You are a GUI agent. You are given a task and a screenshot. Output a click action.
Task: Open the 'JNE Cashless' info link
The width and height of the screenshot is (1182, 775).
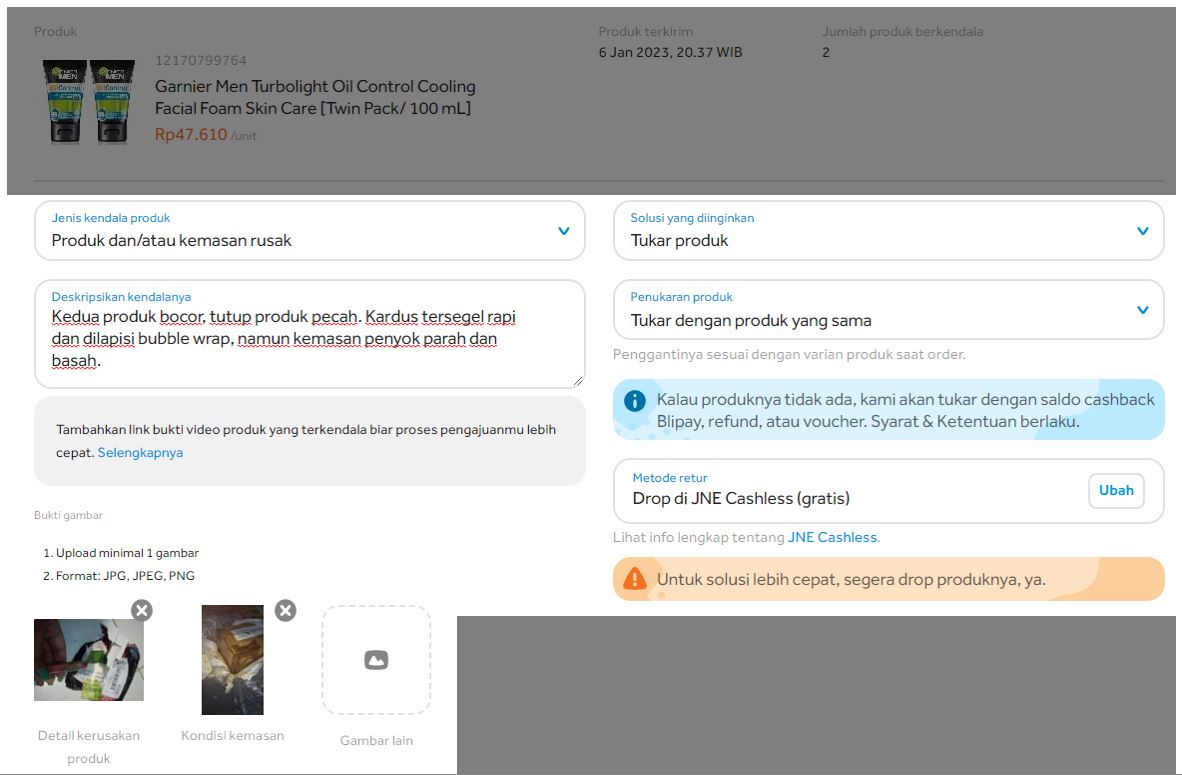pyautogui.click(x=832, y=538)
